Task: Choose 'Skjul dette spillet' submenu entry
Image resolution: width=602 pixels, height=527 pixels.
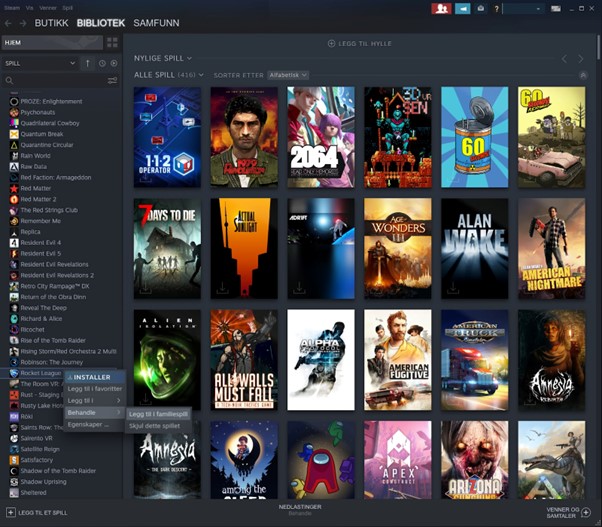Action: [x=158, y=426]
